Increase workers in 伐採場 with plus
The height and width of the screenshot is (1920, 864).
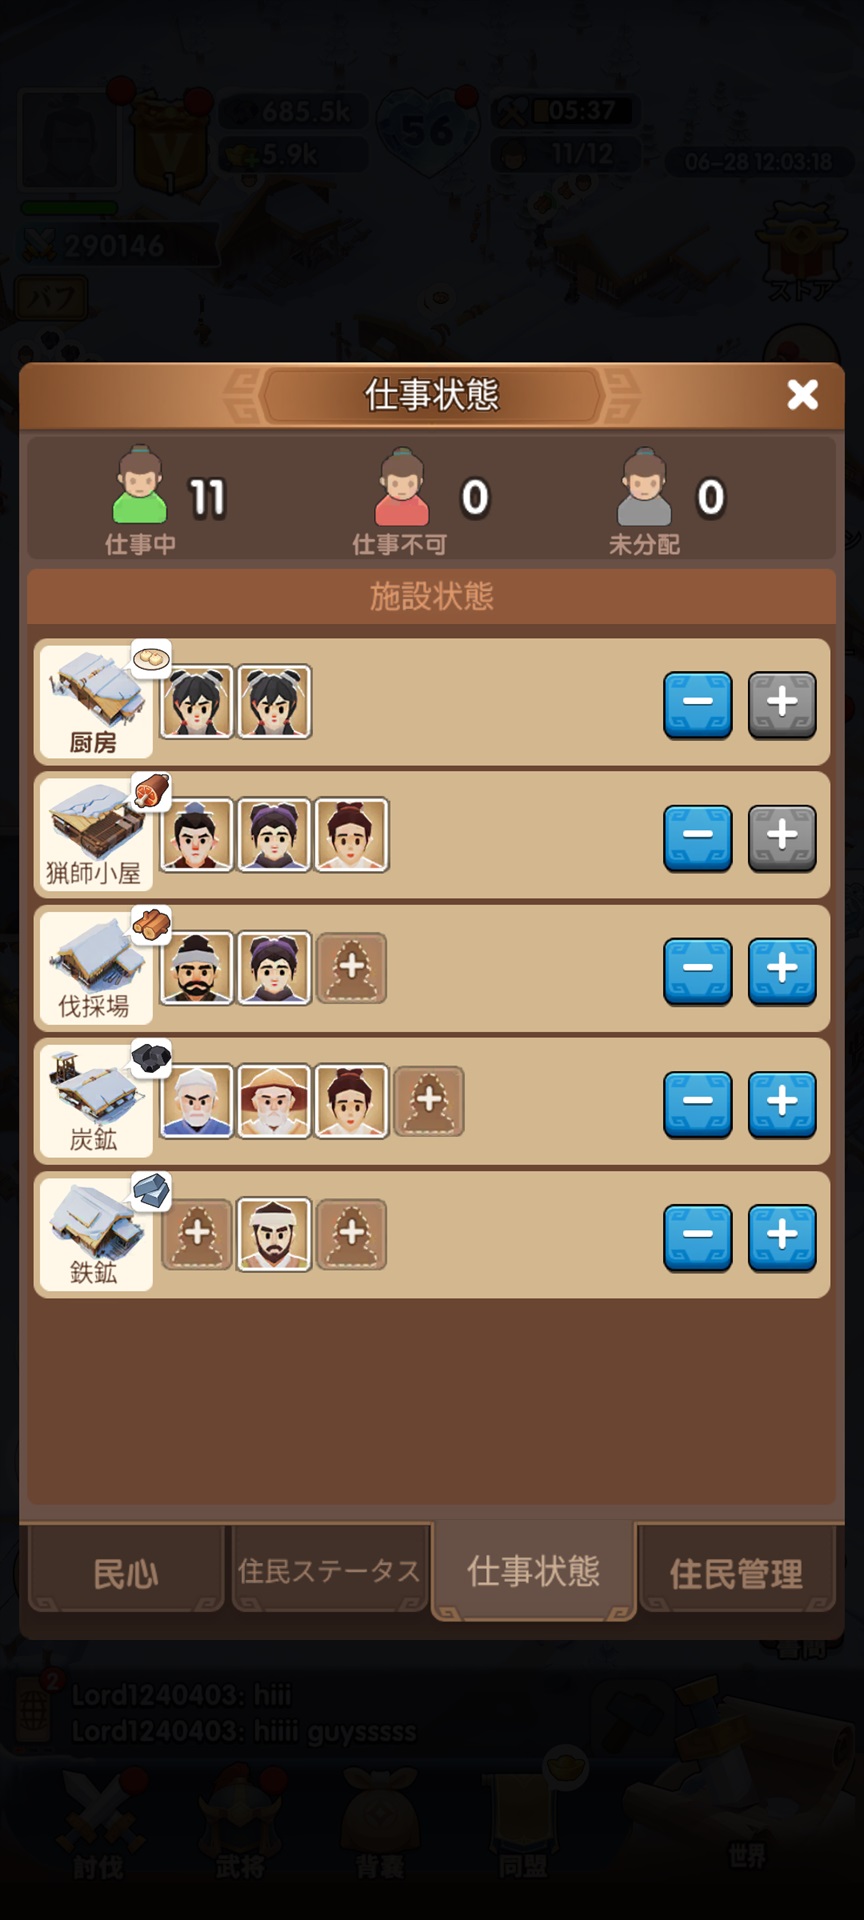click(x=782, y=970)
